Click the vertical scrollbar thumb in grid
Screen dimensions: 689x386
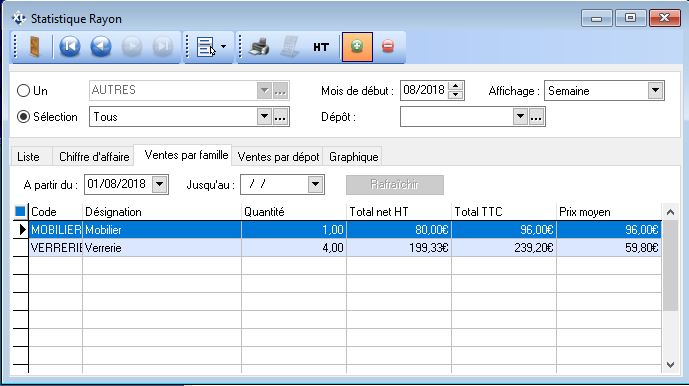coord(670,266)
